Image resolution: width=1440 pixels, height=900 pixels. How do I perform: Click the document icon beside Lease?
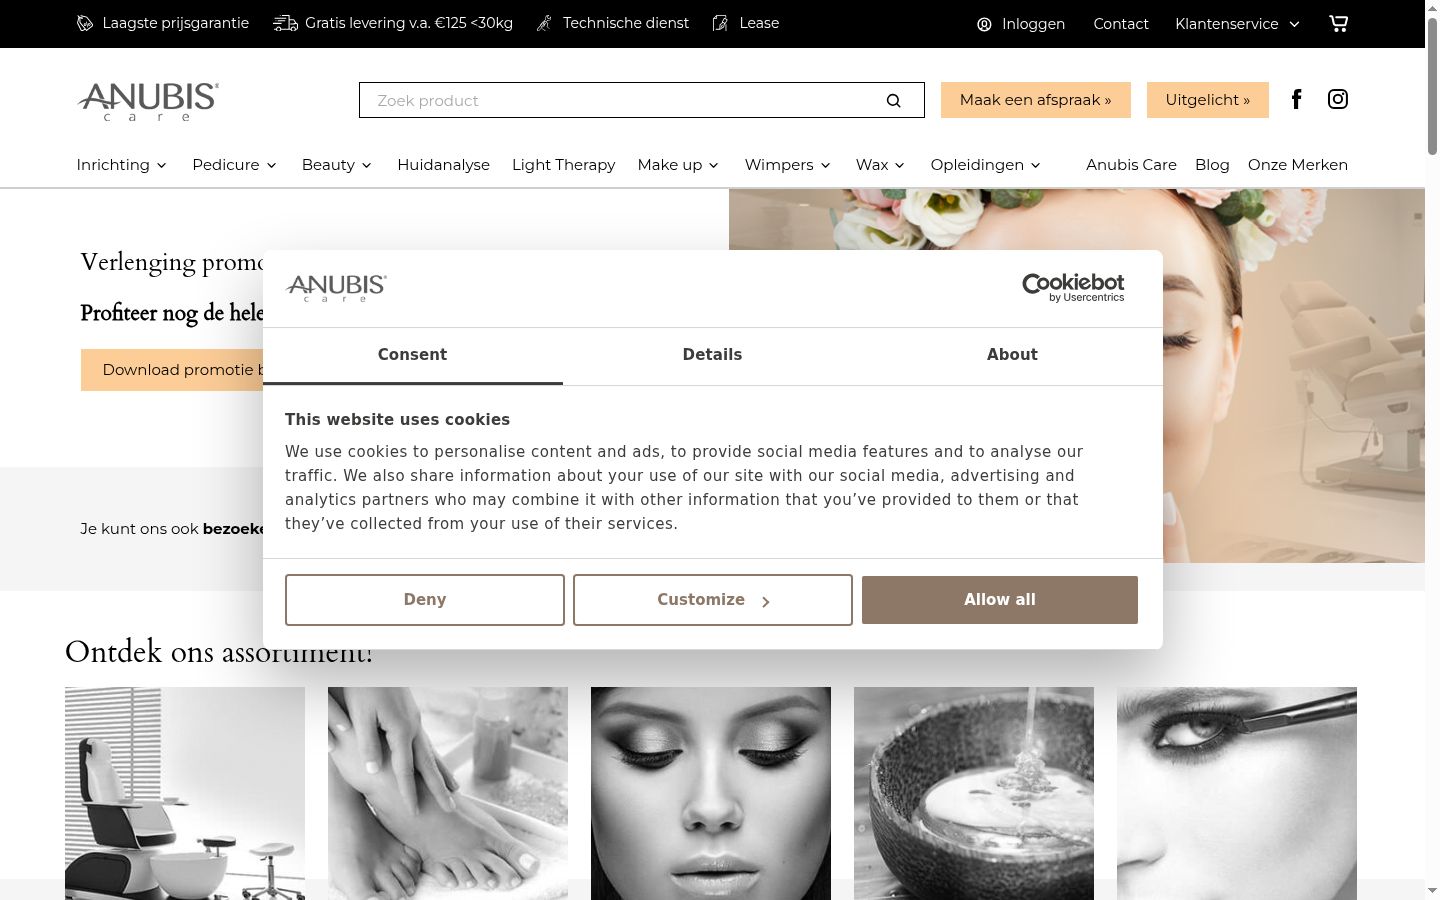(x=720, y=23)
